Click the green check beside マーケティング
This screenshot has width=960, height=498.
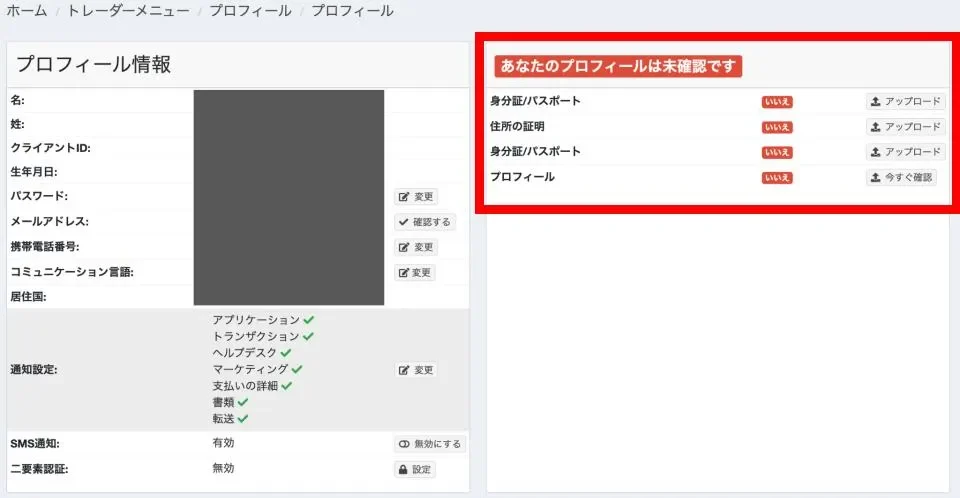(x=297, y=369)
